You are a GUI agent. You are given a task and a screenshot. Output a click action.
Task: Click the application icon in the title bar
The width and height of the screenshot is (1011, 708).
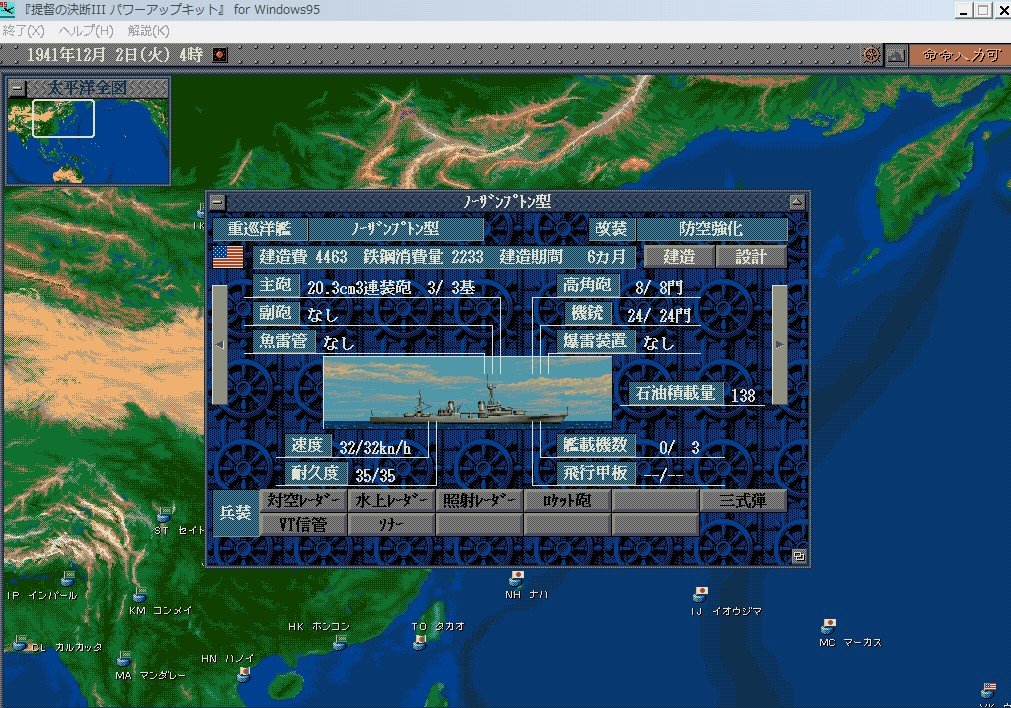point(8,9)
